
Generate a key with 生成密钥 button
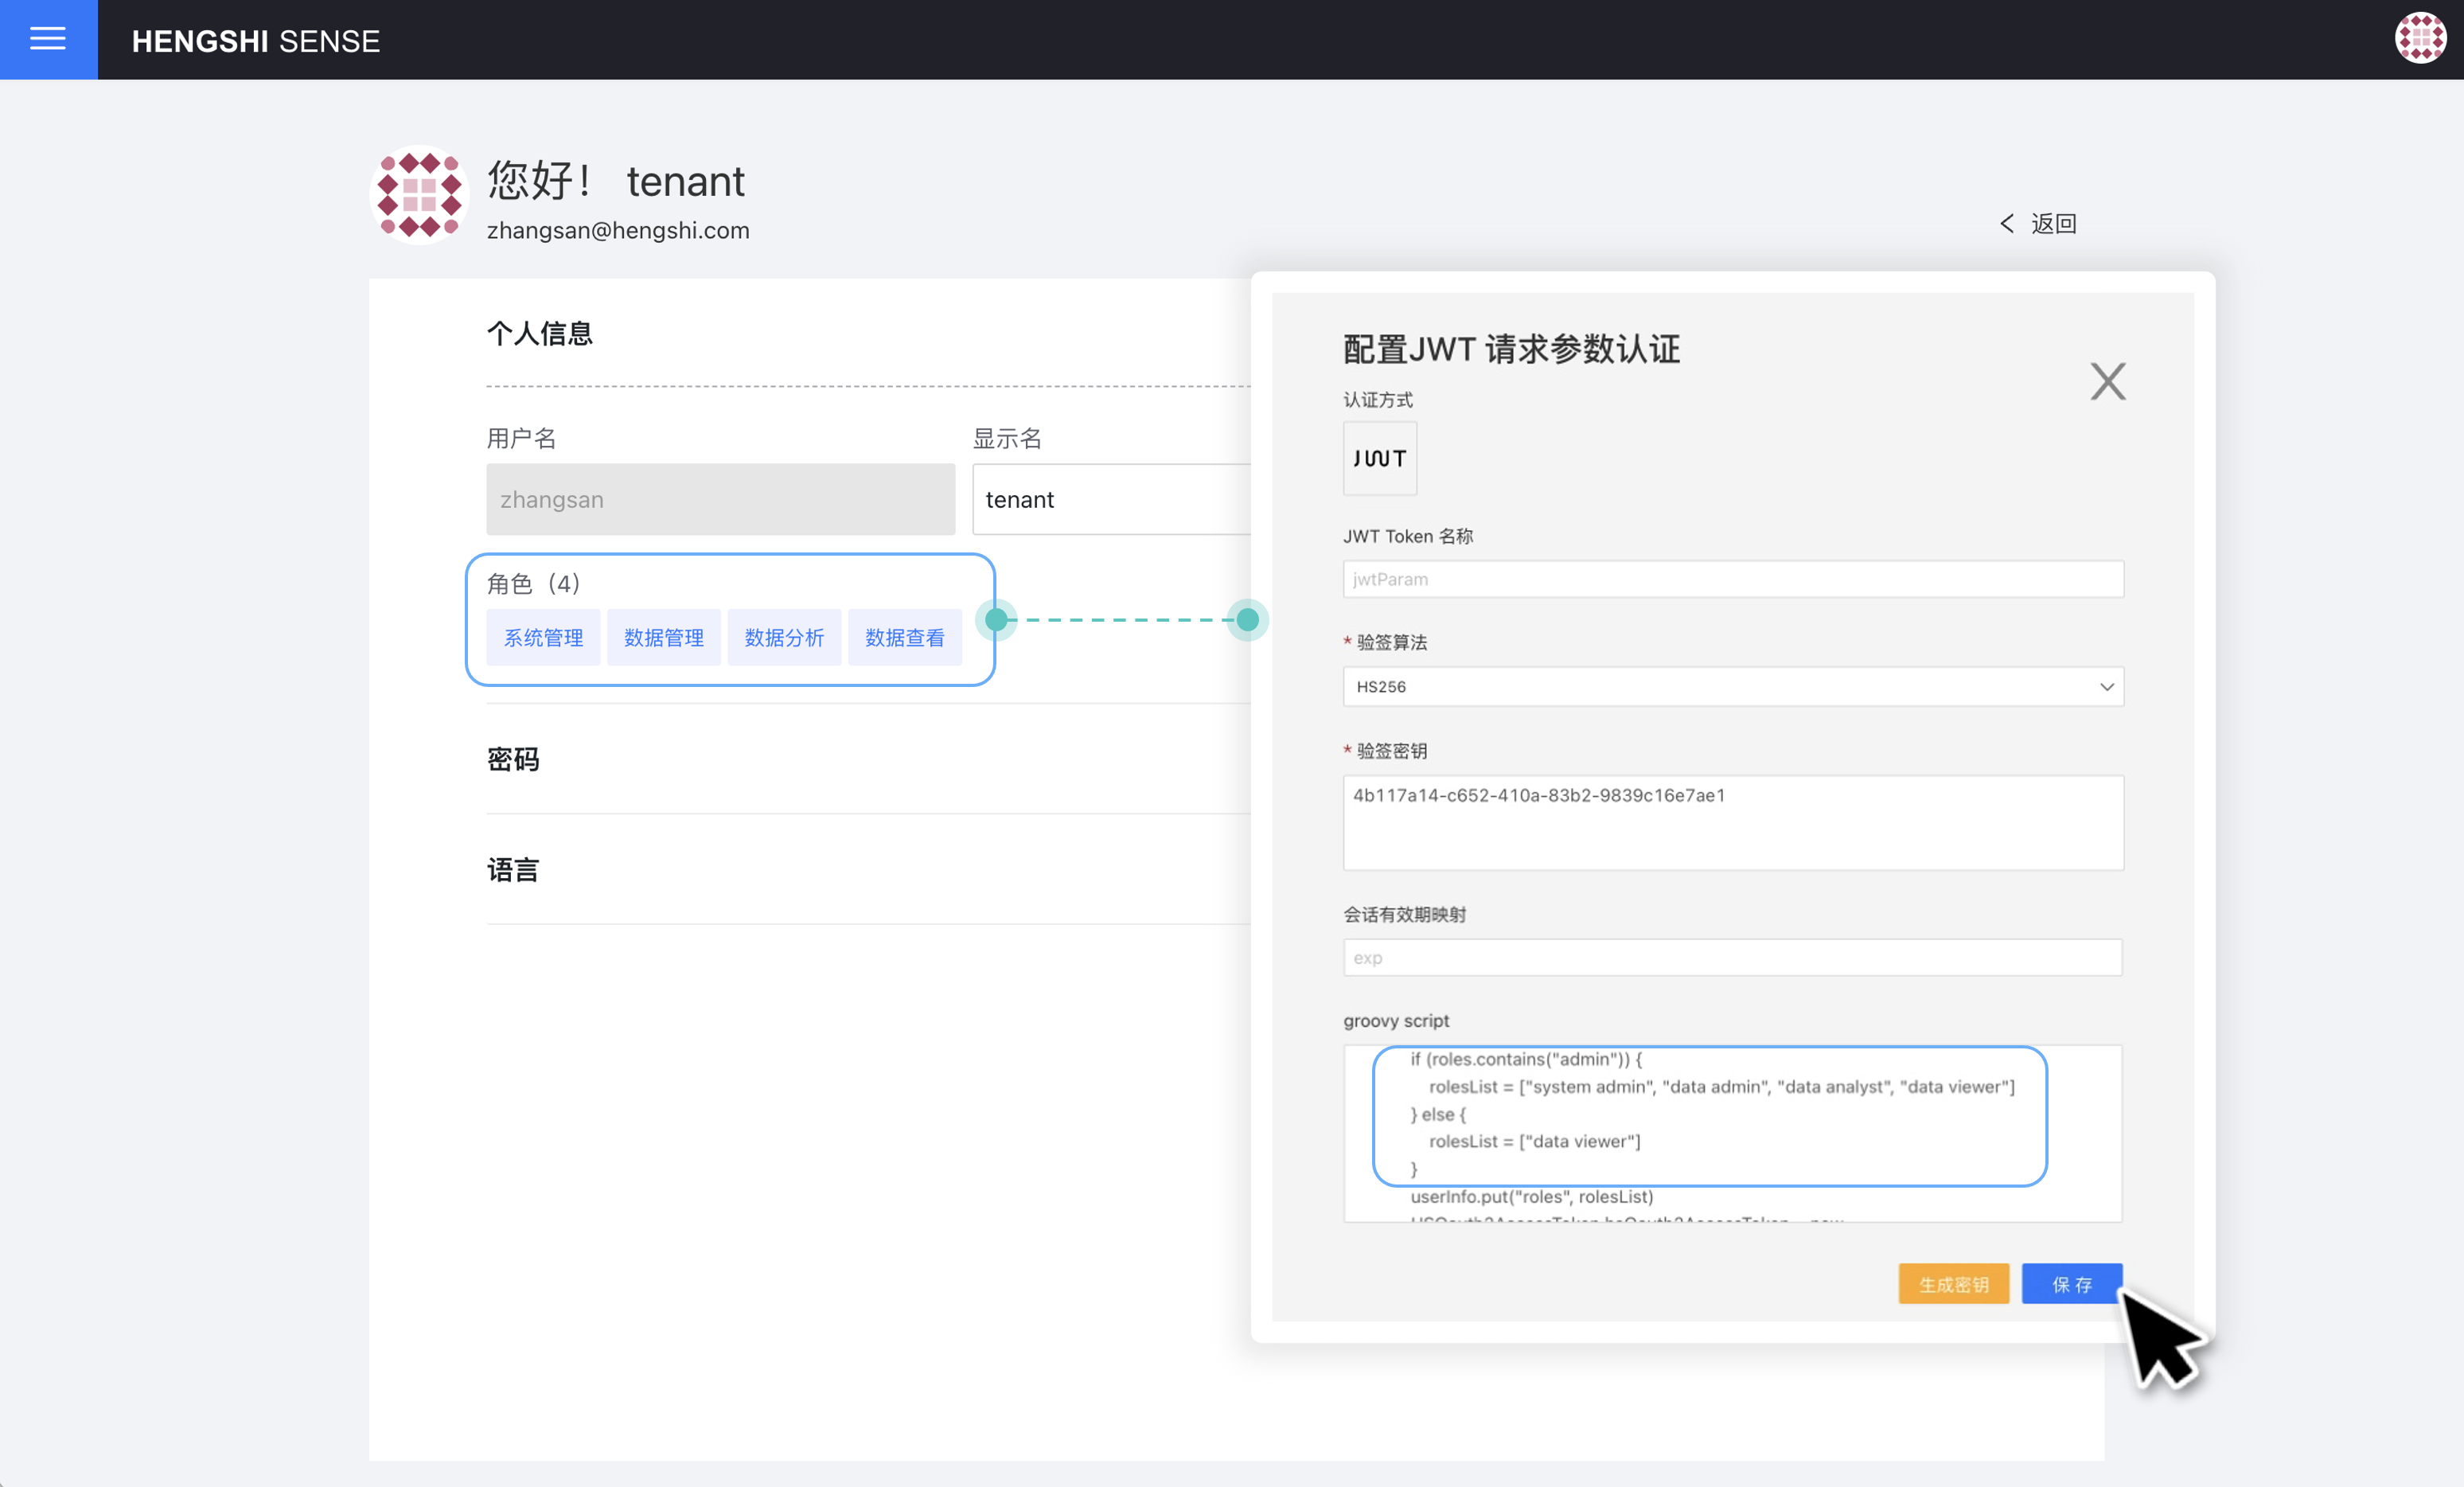click(x=1953, y=1284)
